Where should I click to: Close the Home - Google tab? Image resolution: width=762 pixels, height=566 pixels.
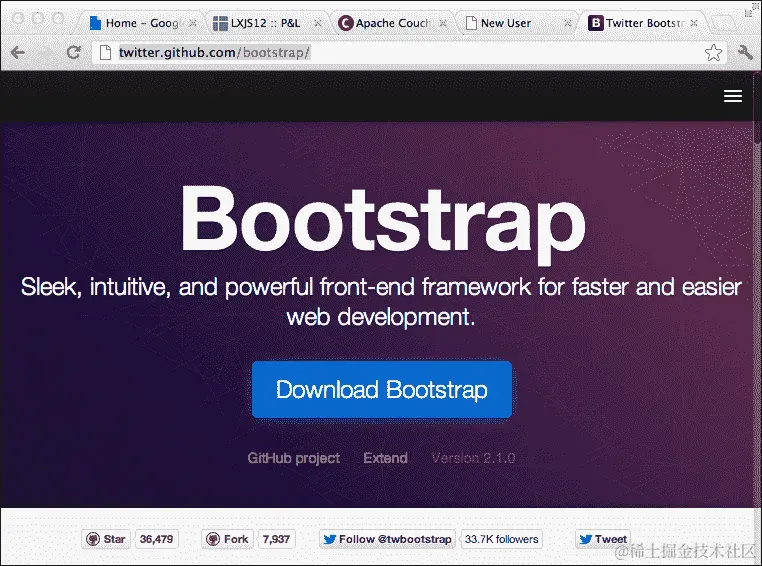point(193,23)
